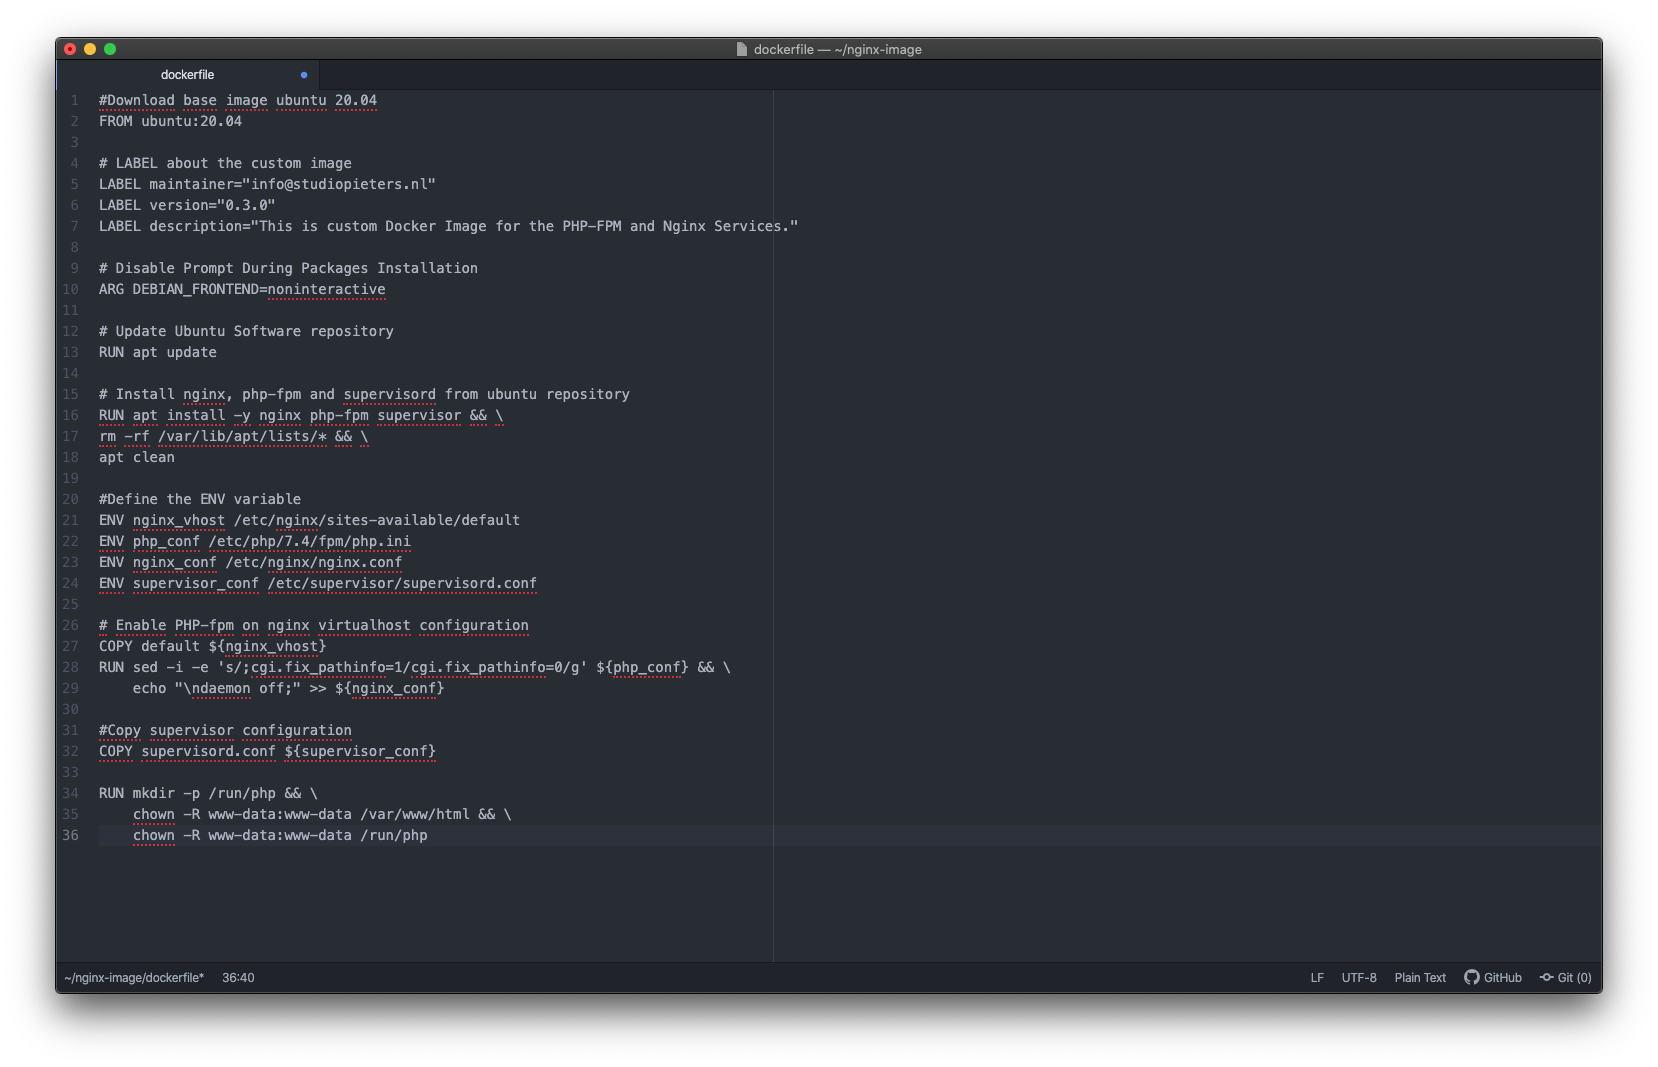1658x1067 pixels.
Task: Click 'echo "\ndaemon off;"' line
Action: point(288,688)
